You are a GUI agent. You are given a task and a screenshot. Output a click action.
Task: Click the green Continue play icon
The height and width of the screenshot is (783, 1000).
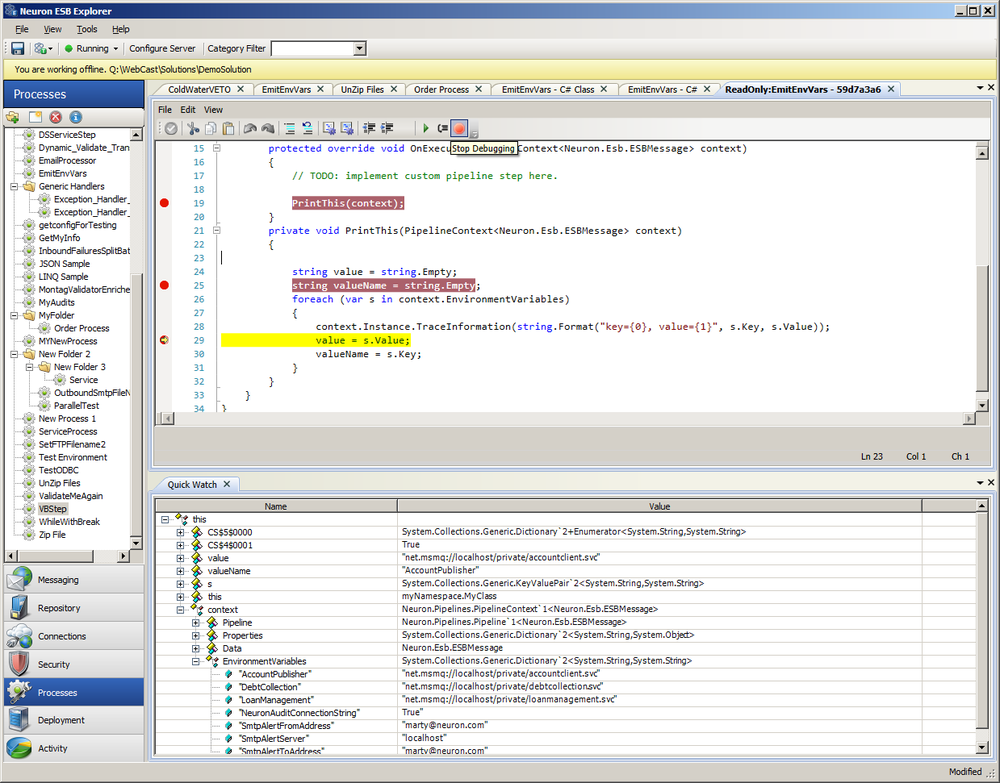click(x=425, y=128)
